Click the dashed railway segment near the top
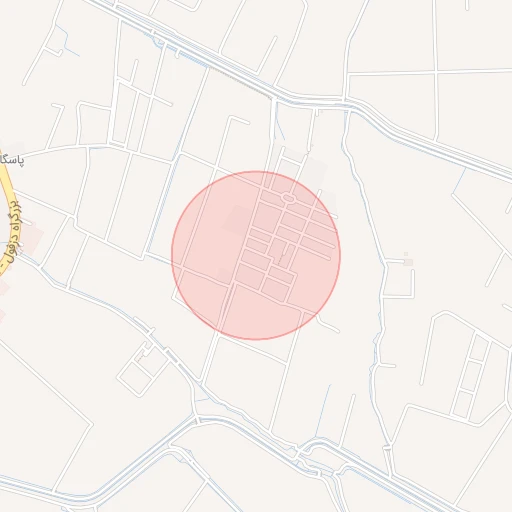Screen dimensions: 512x512 pyautogui.click(x=240, y=83)
